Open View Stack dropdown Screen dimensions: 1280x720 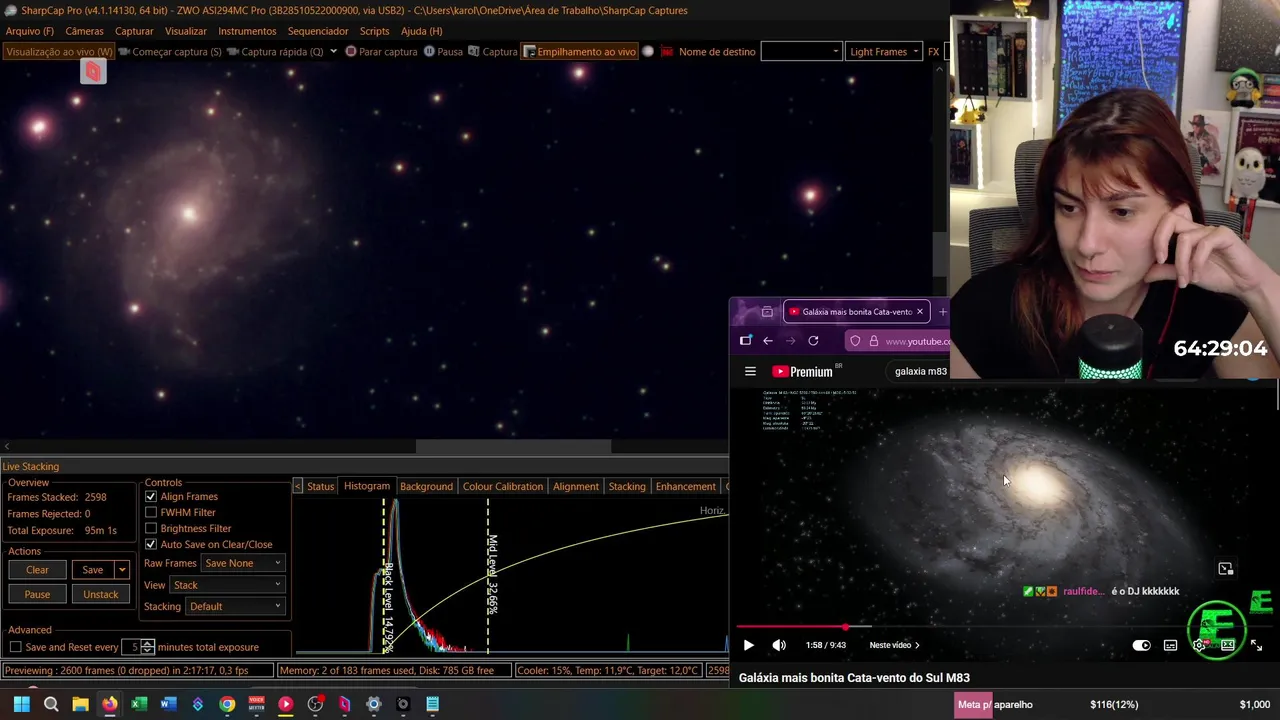pyautogui.click(x=227, y=585)
